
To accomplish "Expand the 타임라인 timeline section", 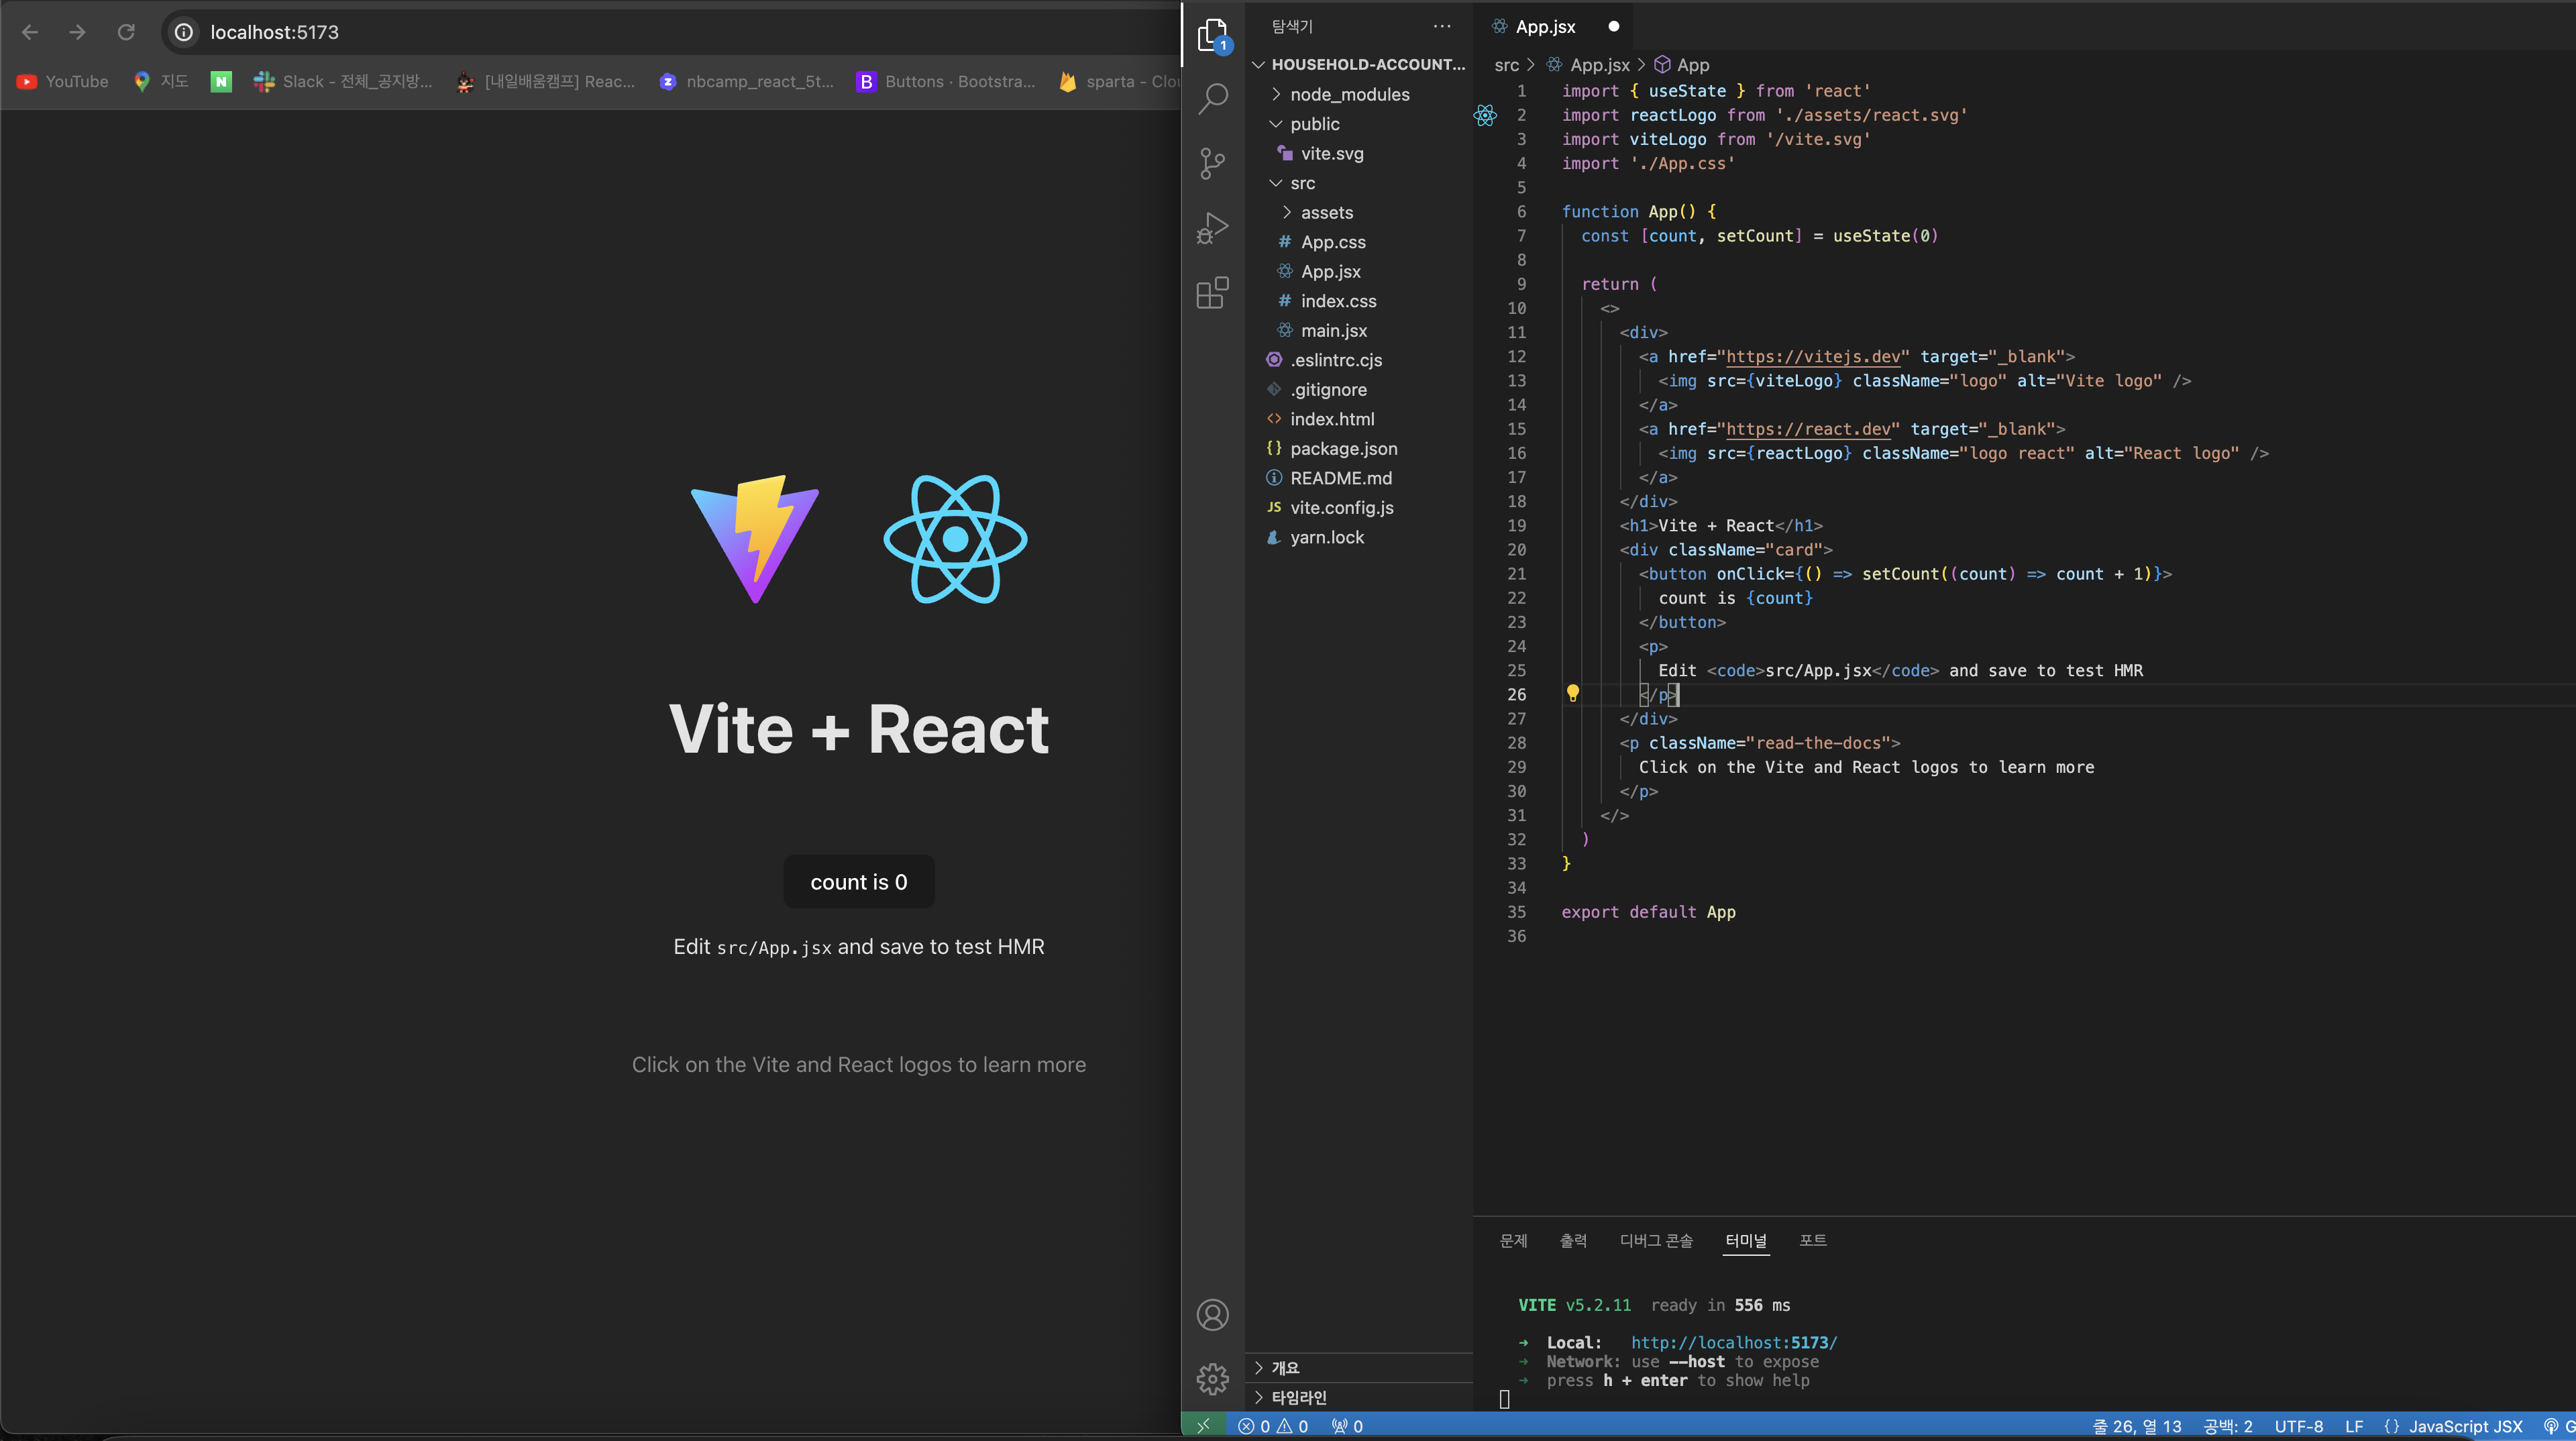I will point(1298,1397).
